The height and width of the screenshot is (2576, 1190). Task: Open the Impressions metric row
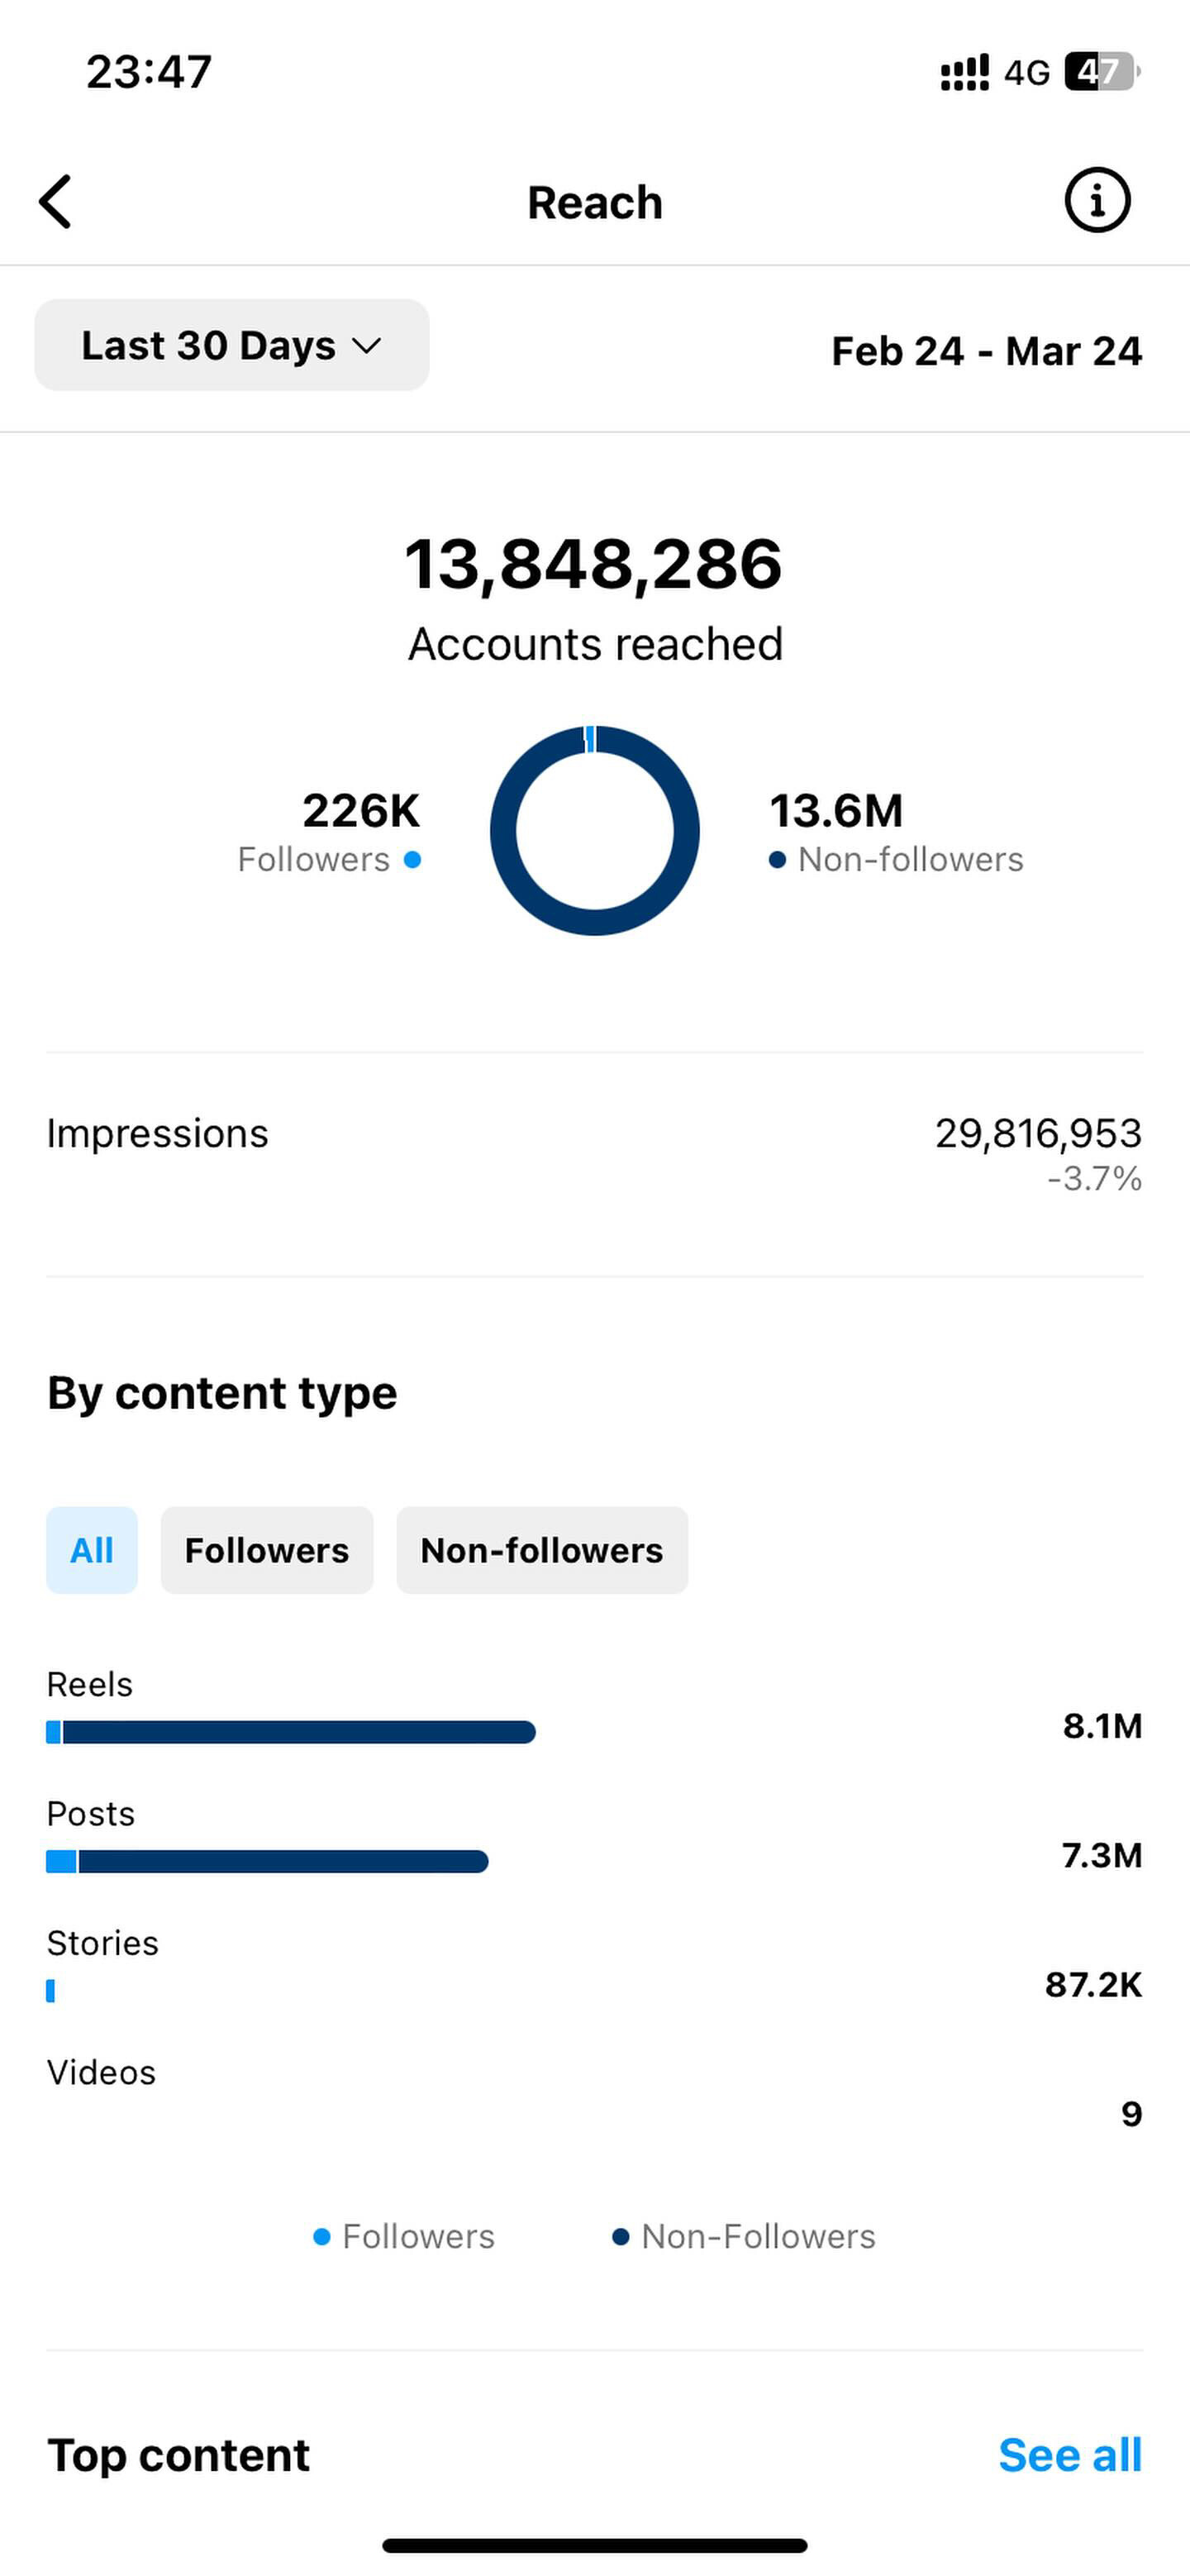pyautogui.click(x=595, y=1155)
